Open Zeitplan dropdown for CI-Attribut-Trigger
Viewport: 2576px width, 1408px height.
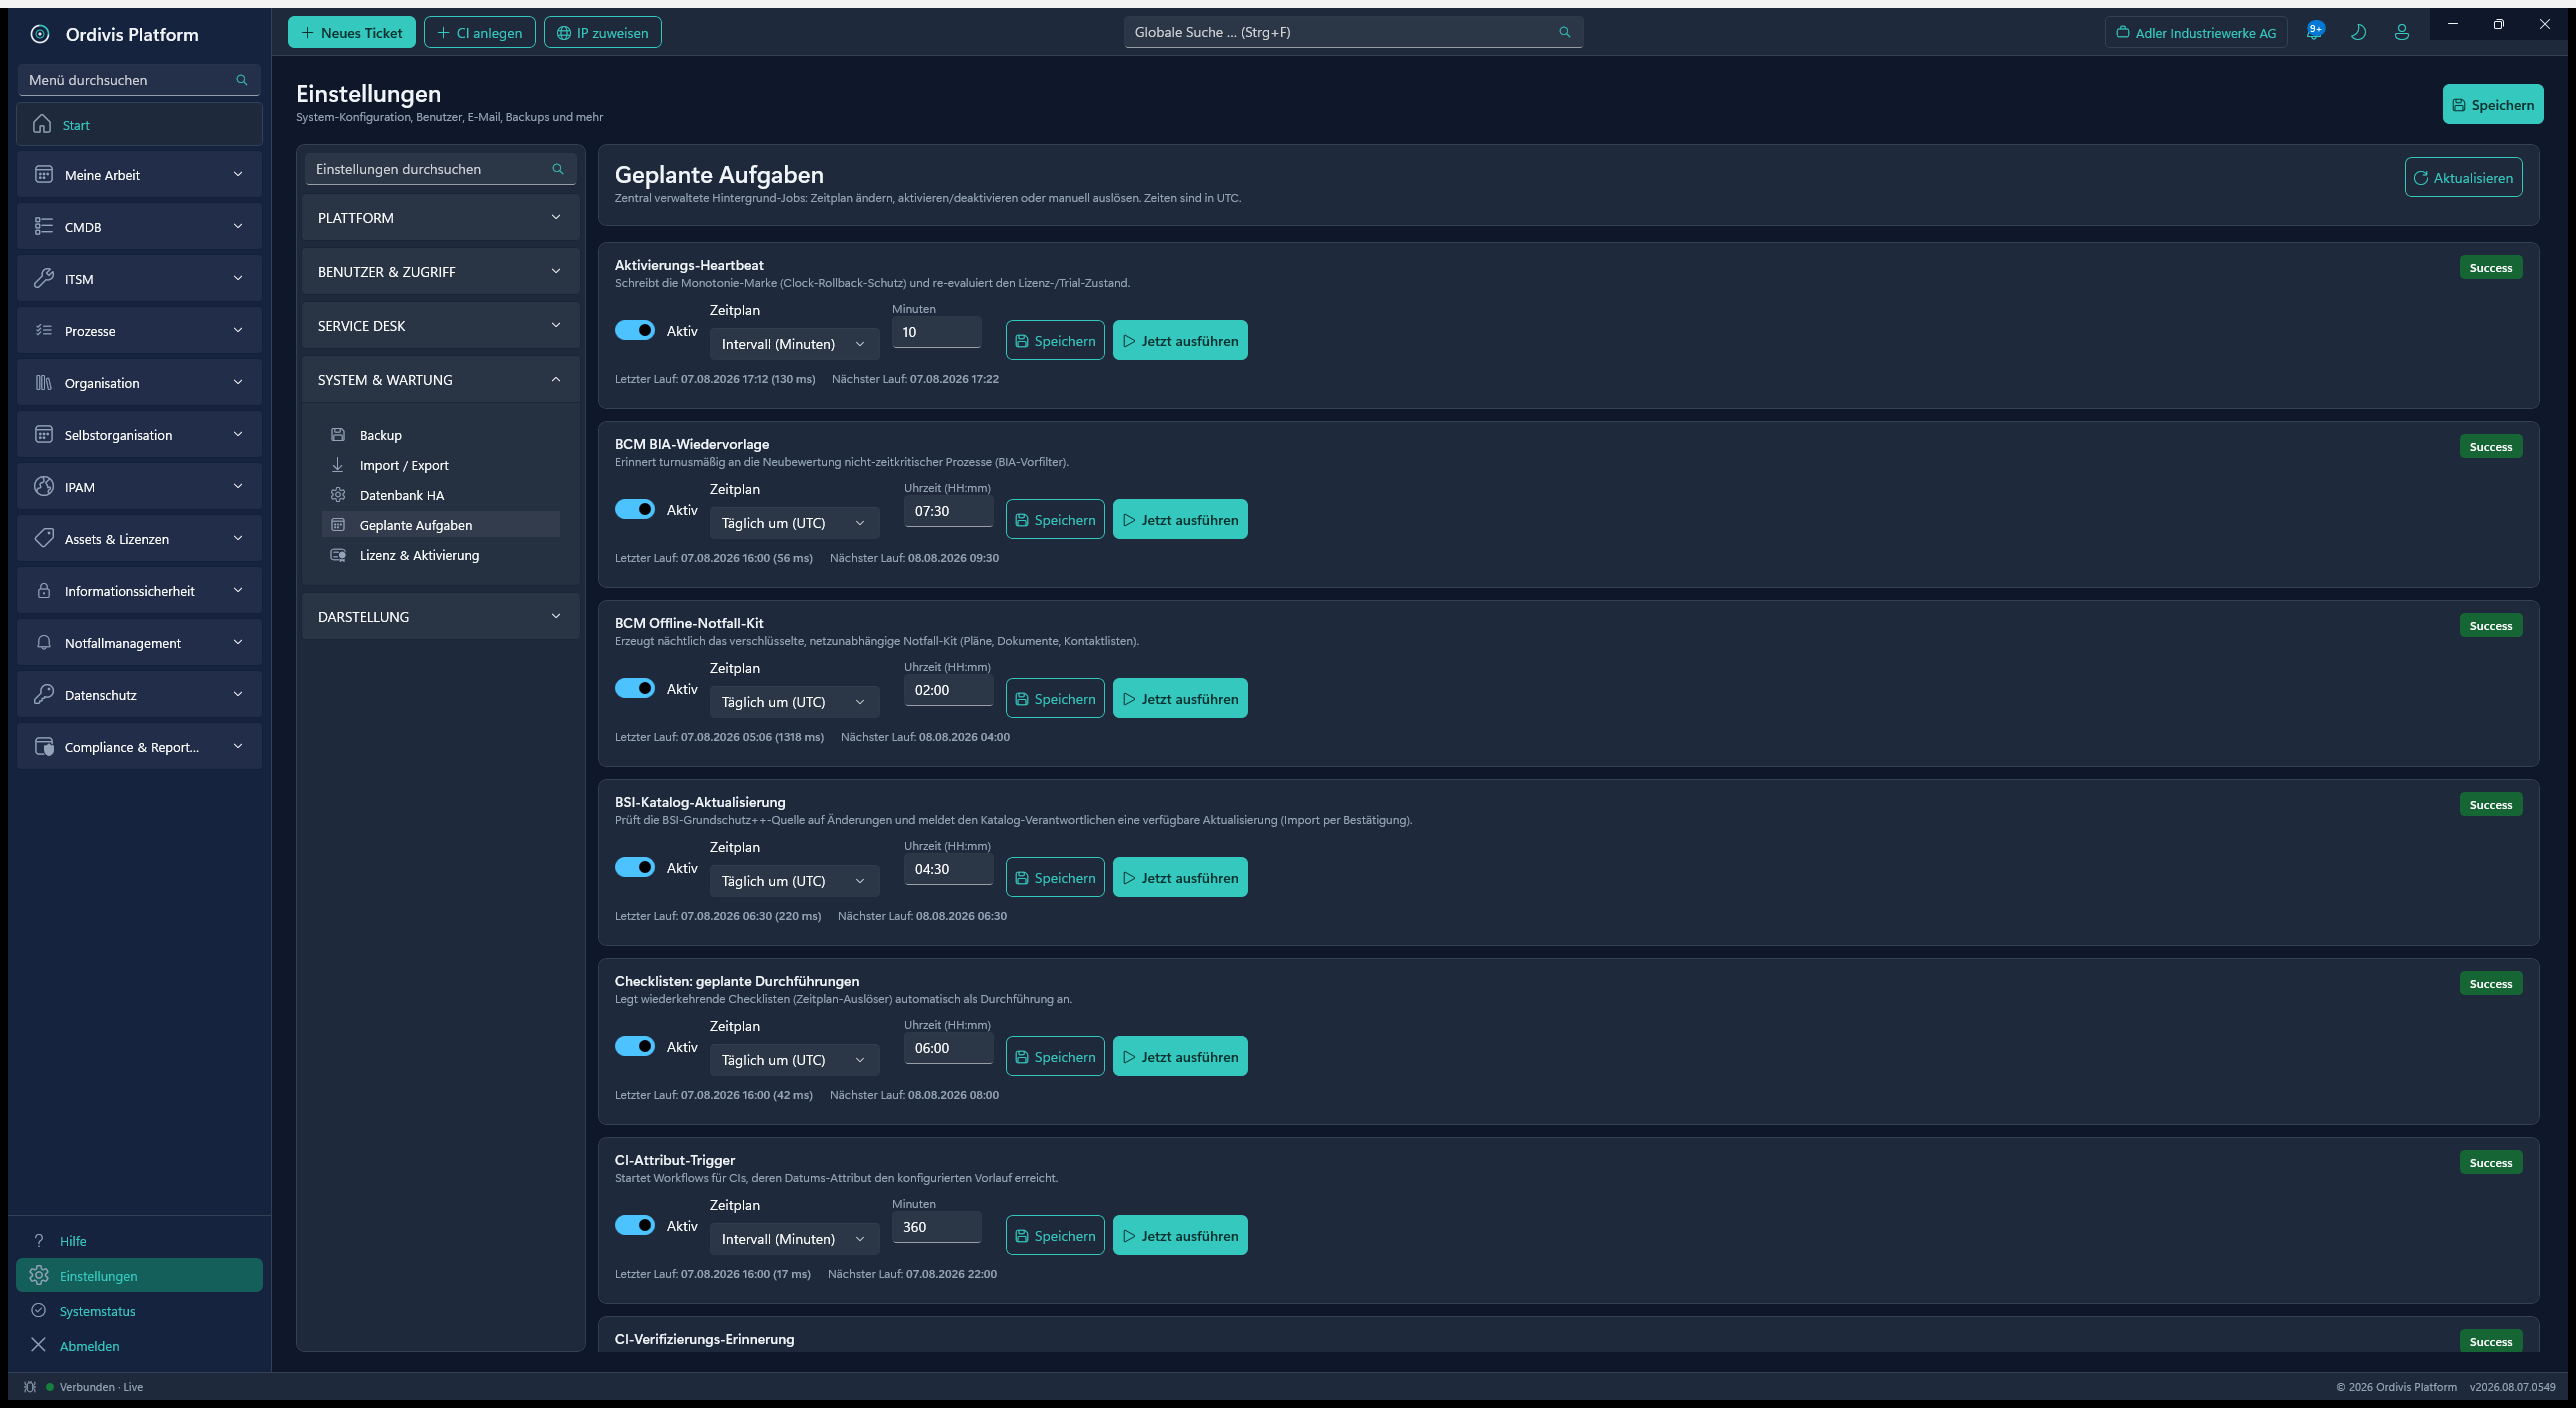coord(794,1239)
